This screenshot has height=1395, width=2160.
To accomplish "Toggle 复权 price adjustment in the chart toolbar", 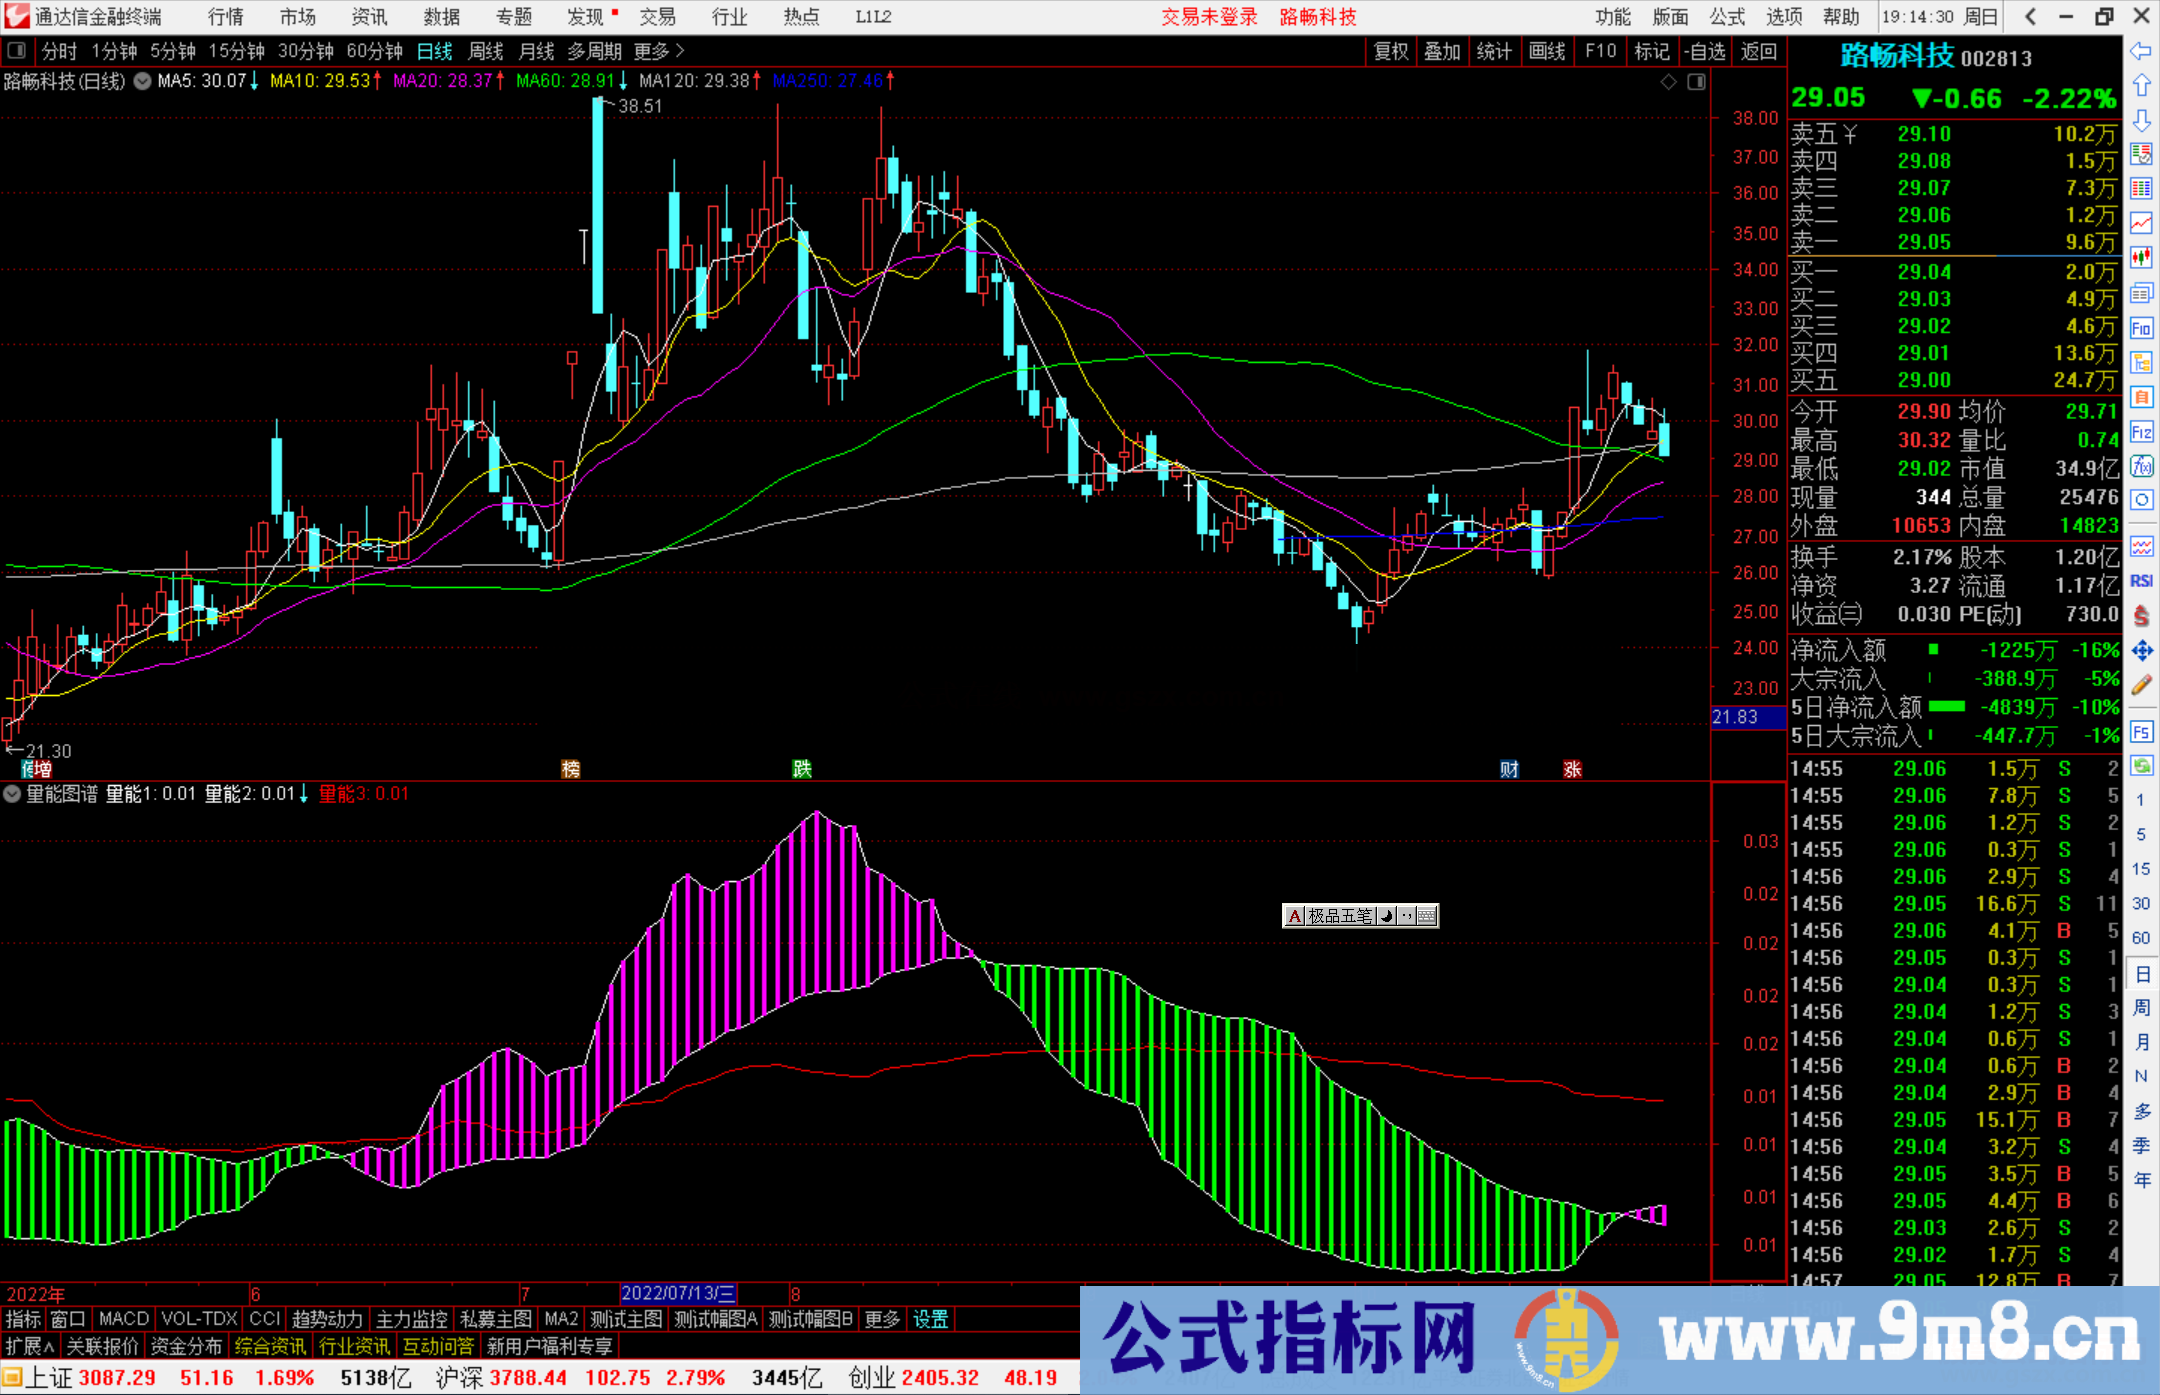I will pyautogui.click(x=1390, y=51).
